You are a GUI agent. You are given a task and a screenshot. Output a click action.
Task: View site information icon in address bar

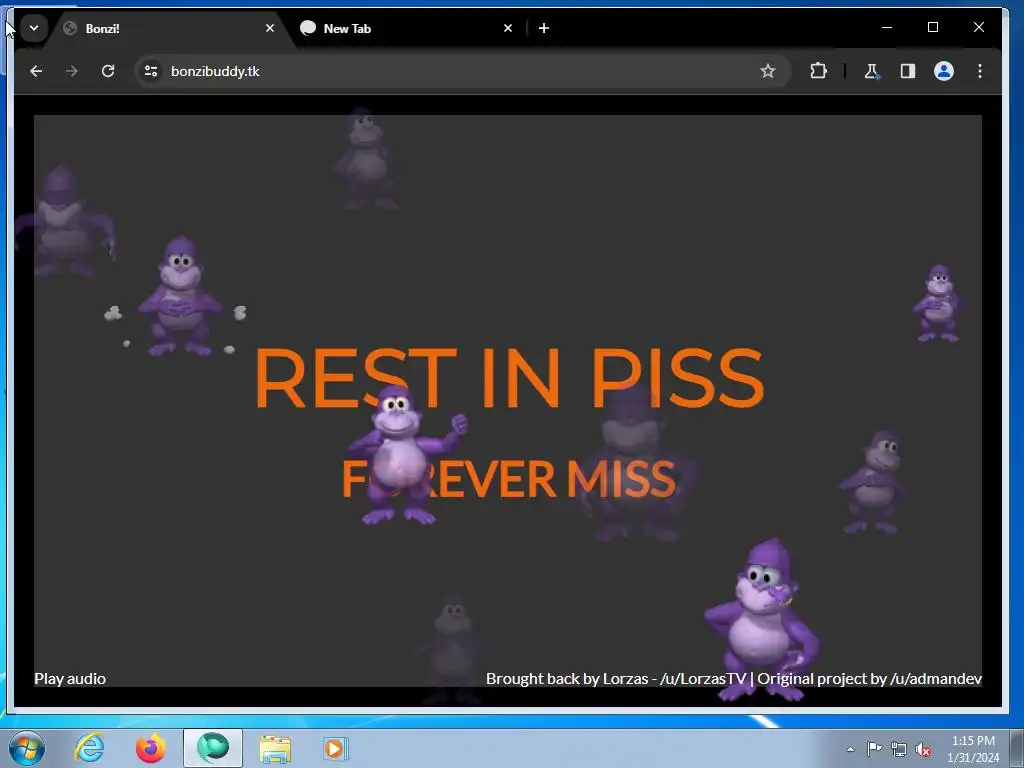151,71
